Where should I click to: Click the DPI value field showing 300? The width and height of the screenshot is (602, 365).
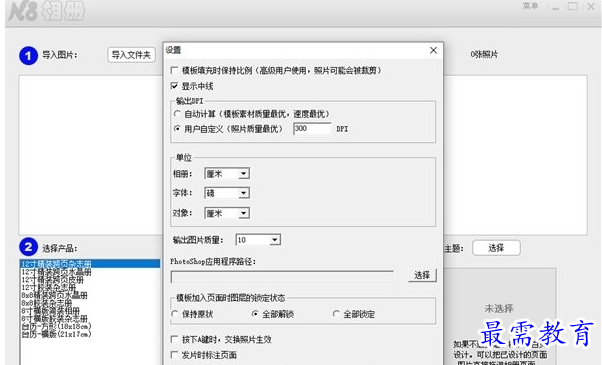[x=312, y=129]
